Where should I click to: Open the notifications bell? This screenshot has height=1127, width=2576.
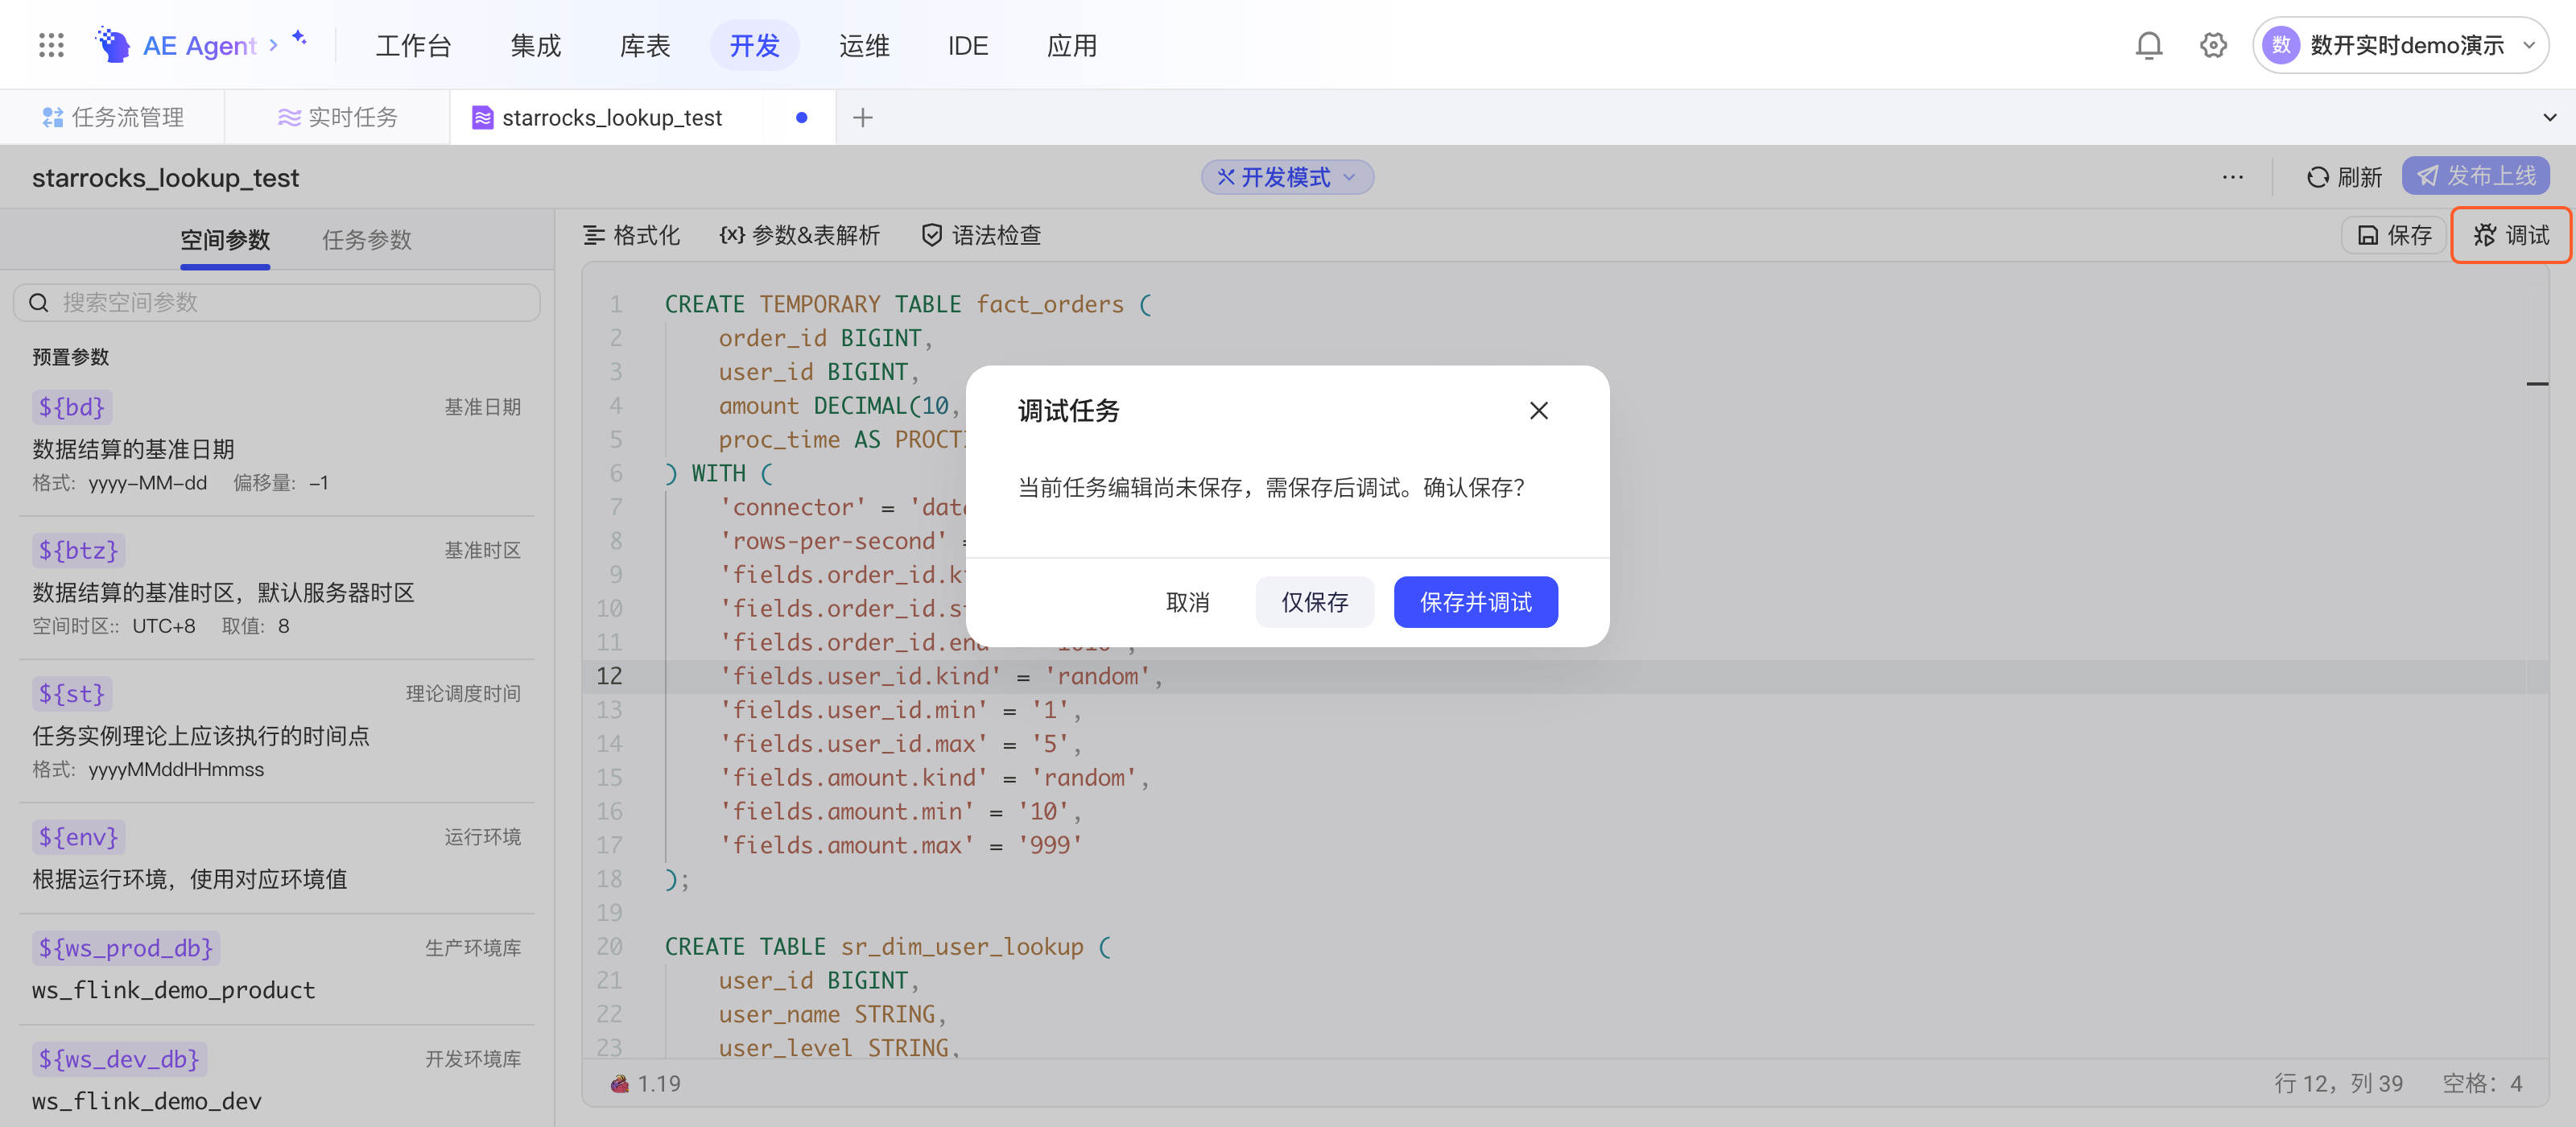click(x=2148, y=45)
